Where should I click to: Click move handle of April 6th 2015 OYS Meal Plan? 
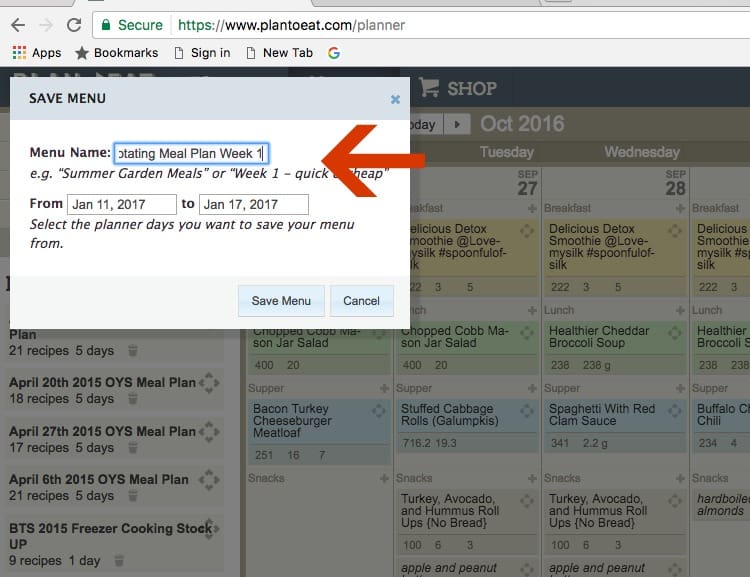click(x=209, y=479)
